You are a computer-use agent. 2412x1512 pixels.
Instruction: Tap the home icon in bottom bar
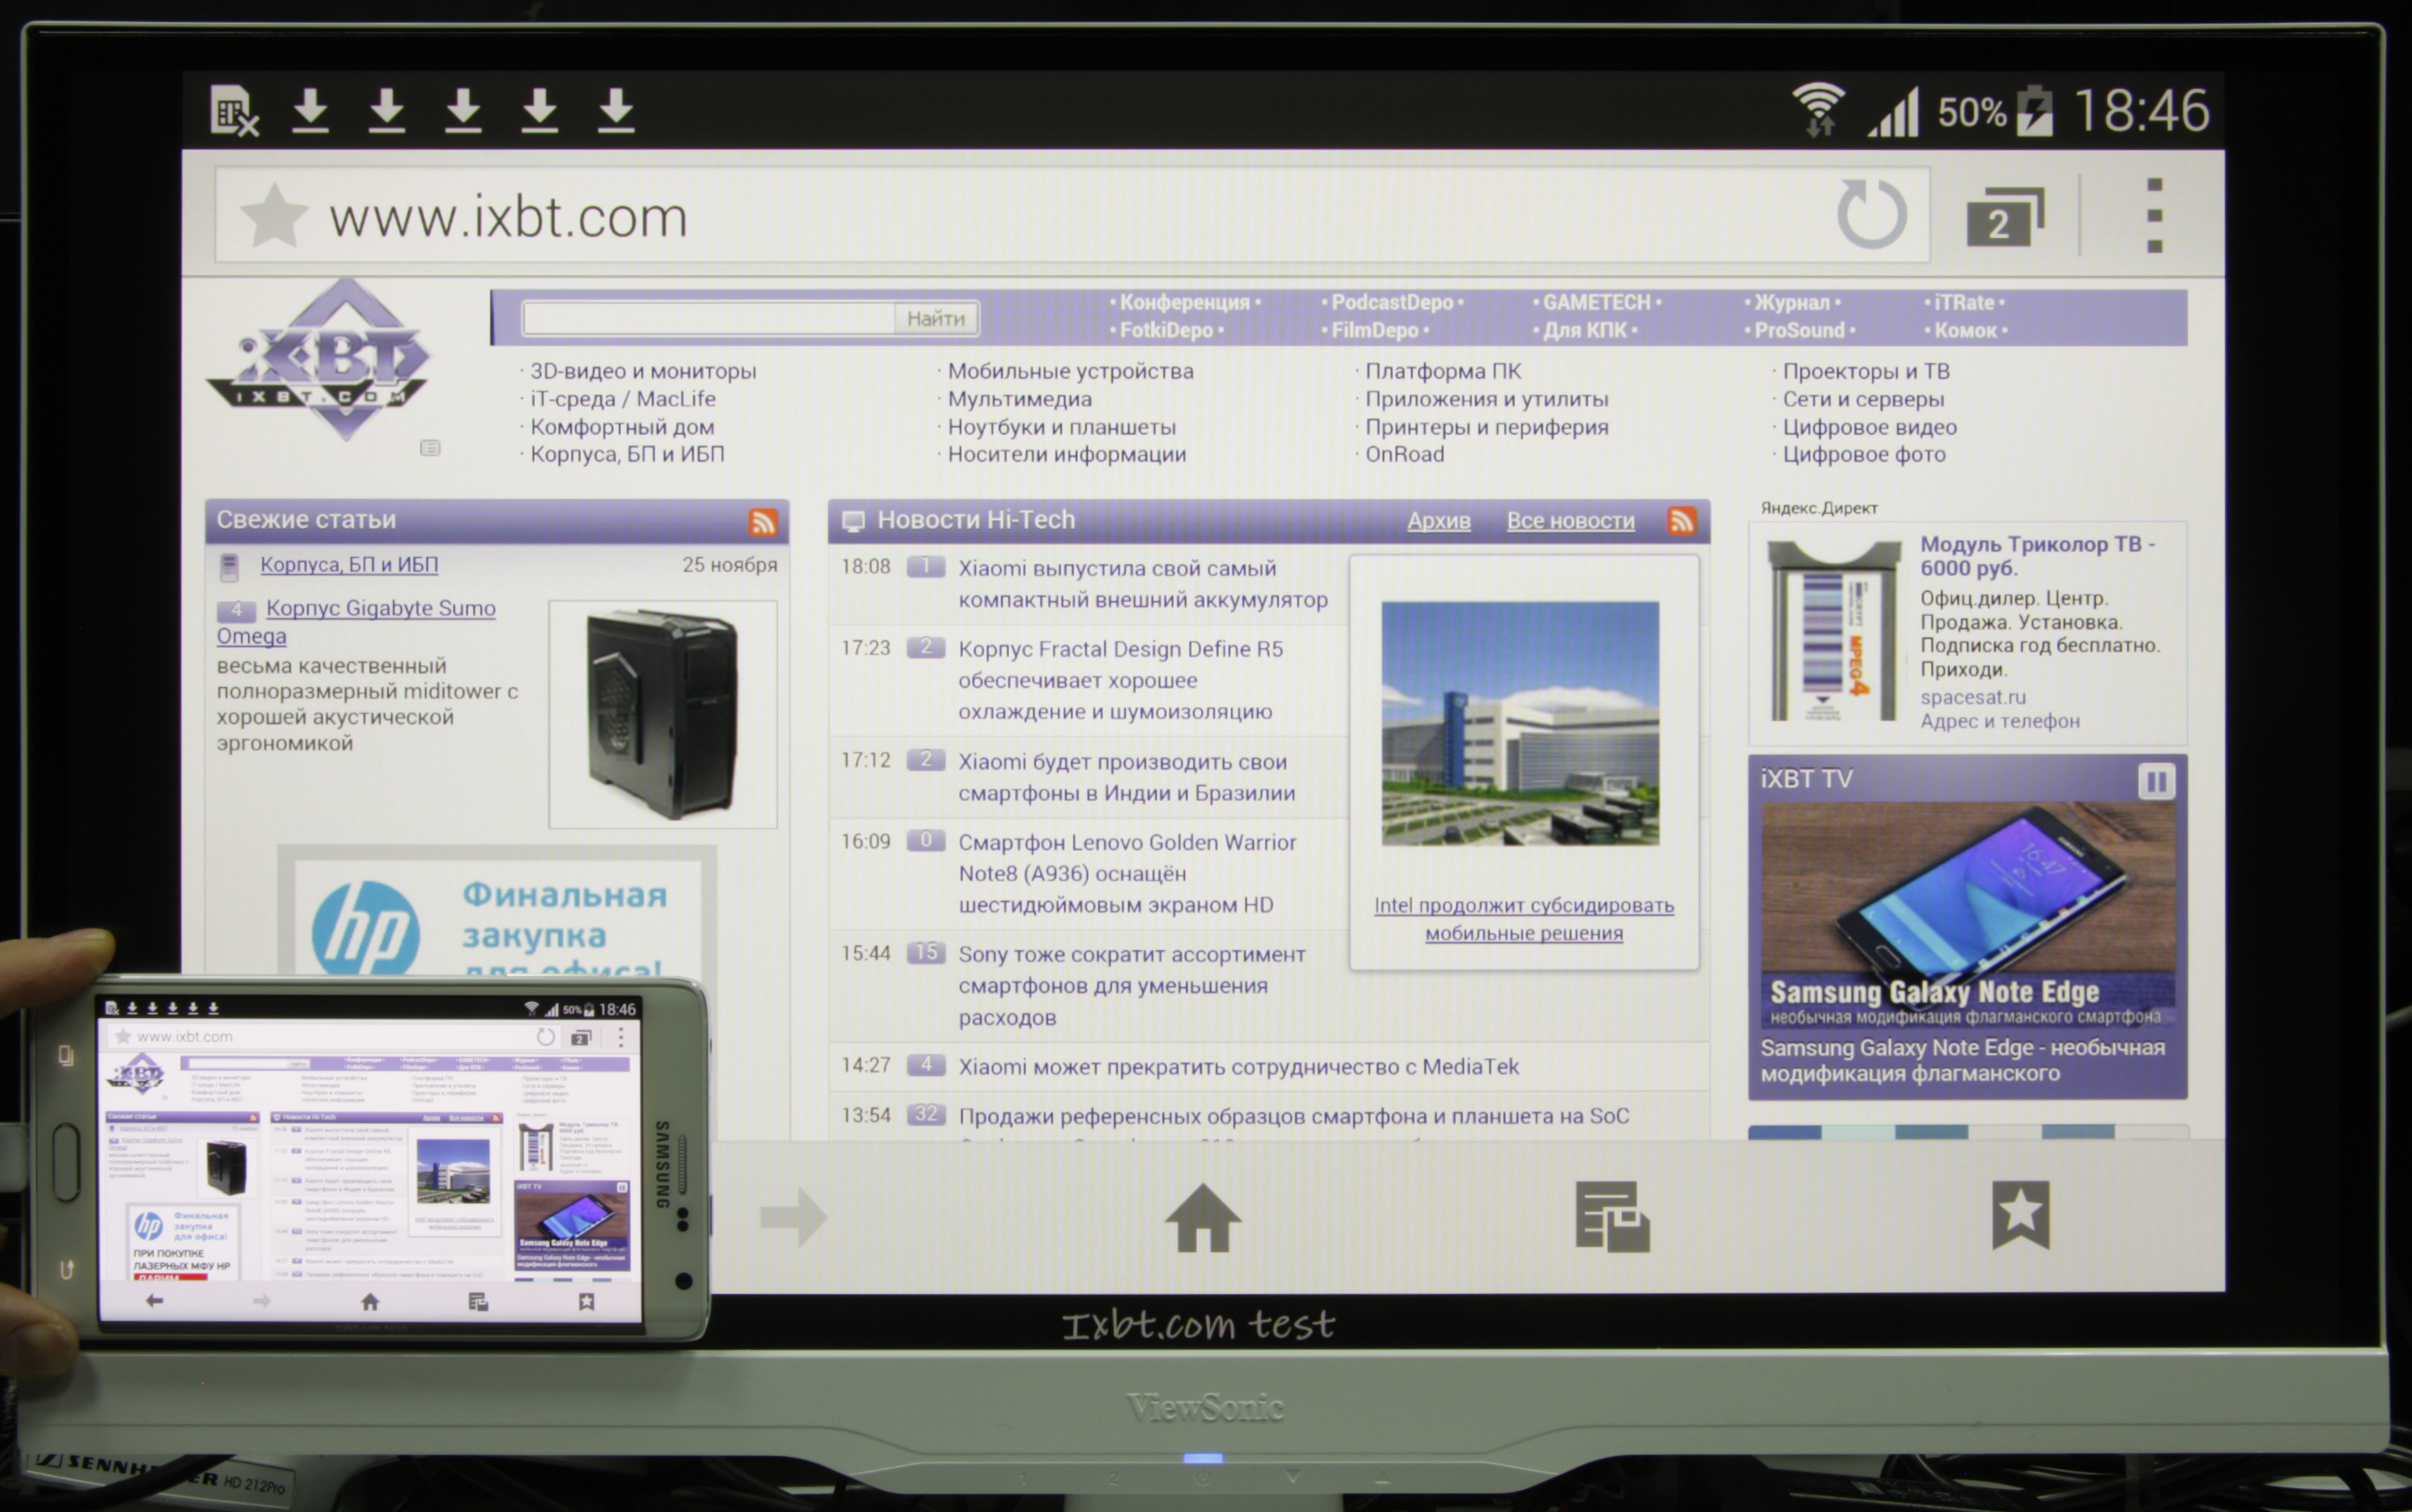click(1203, 1217)
